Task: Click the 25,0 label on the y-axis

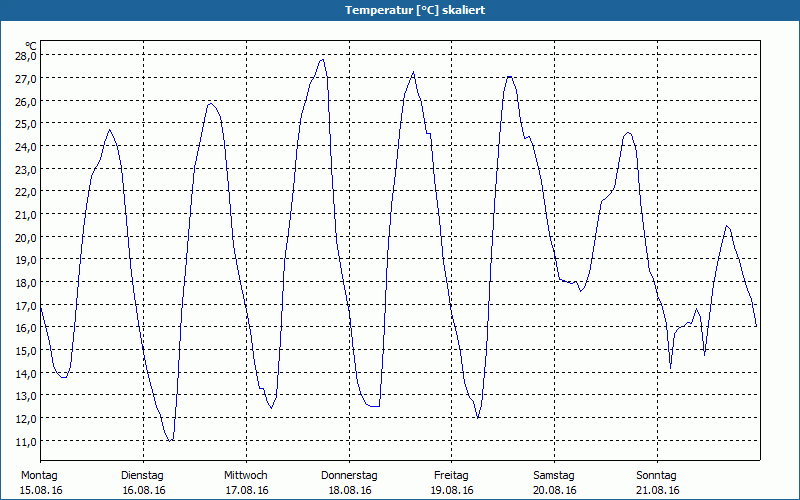Action: [26, 124]
